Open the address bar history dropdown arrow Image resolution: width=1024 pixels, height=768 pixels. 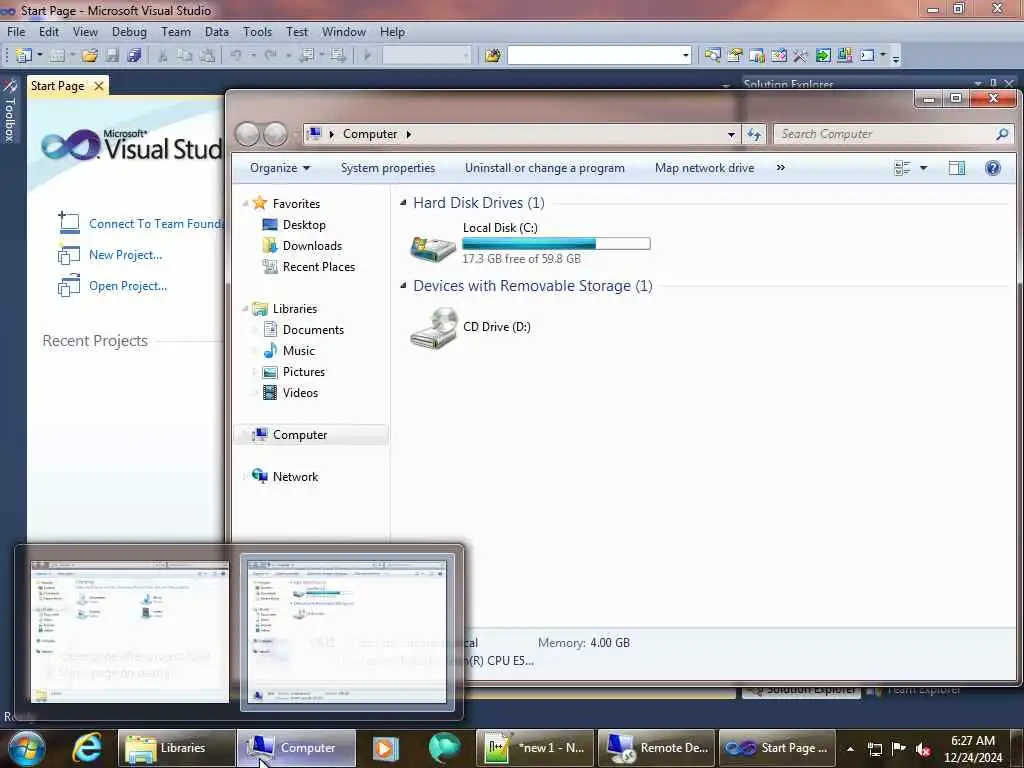(x=731, y=134)
